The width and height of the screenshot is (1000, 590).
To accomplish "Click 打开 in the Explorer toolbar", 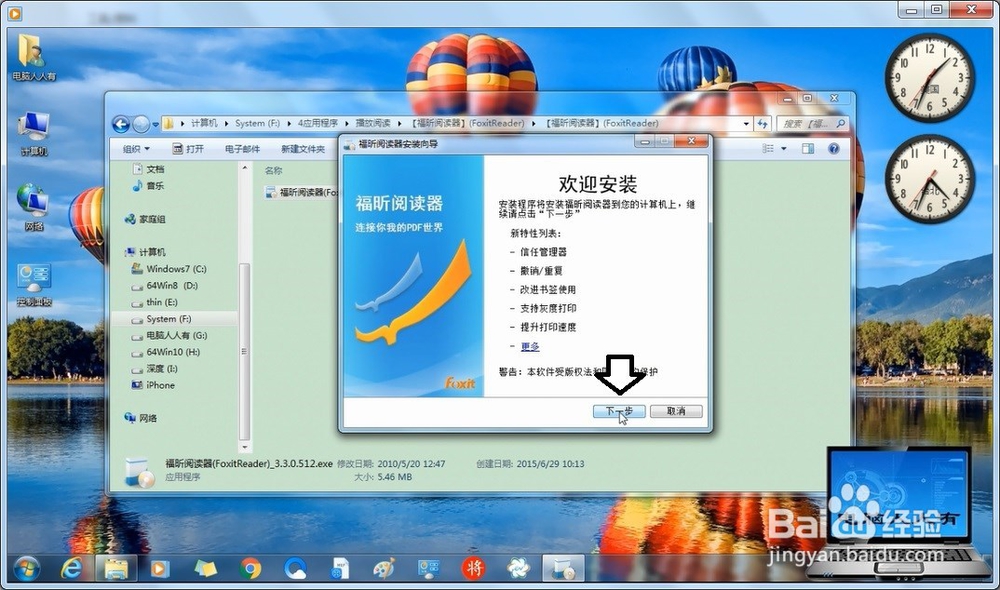I will click(188, 149).
